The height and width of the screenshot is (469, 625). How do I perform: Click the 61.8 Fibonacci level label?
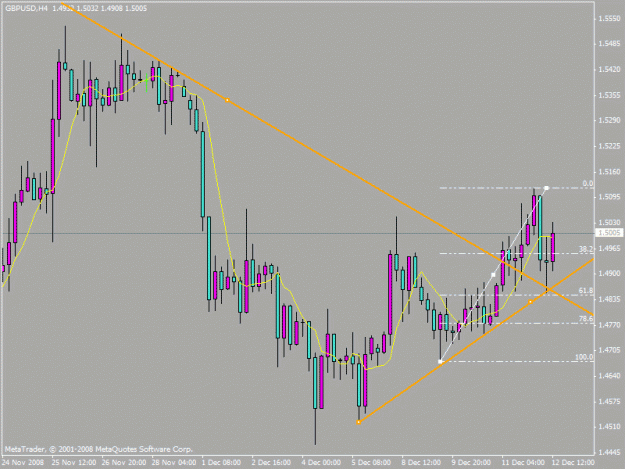point(586,291)
